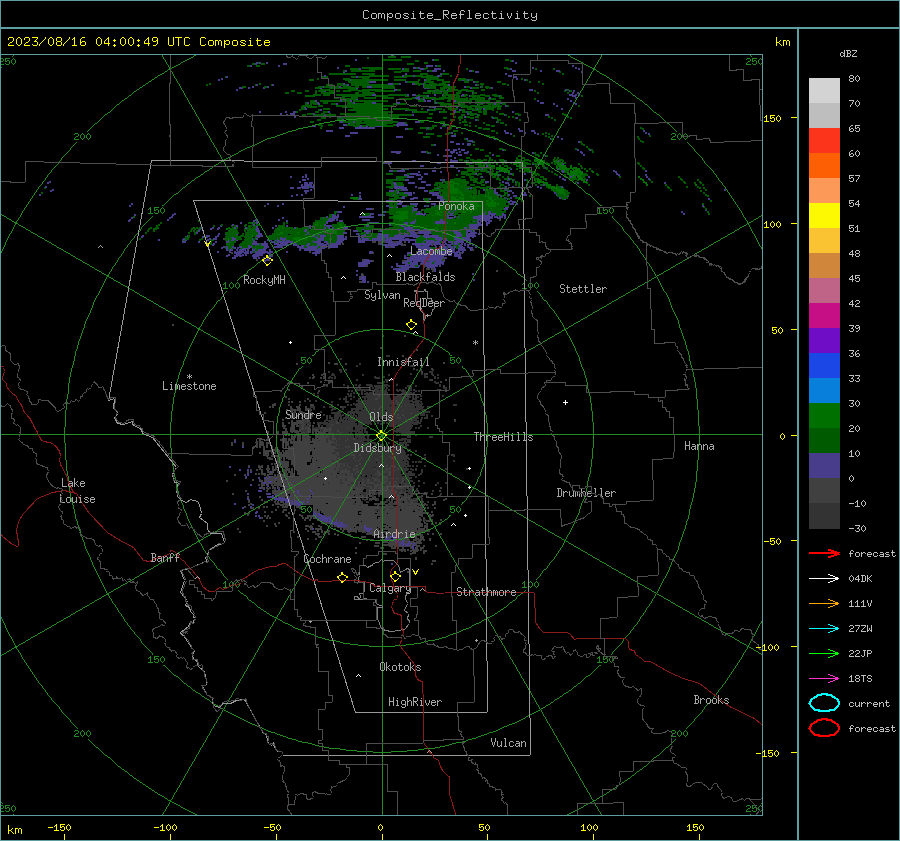Click the Lacombe city label
This screenshot has height=841, width=900.
[431, 251]
